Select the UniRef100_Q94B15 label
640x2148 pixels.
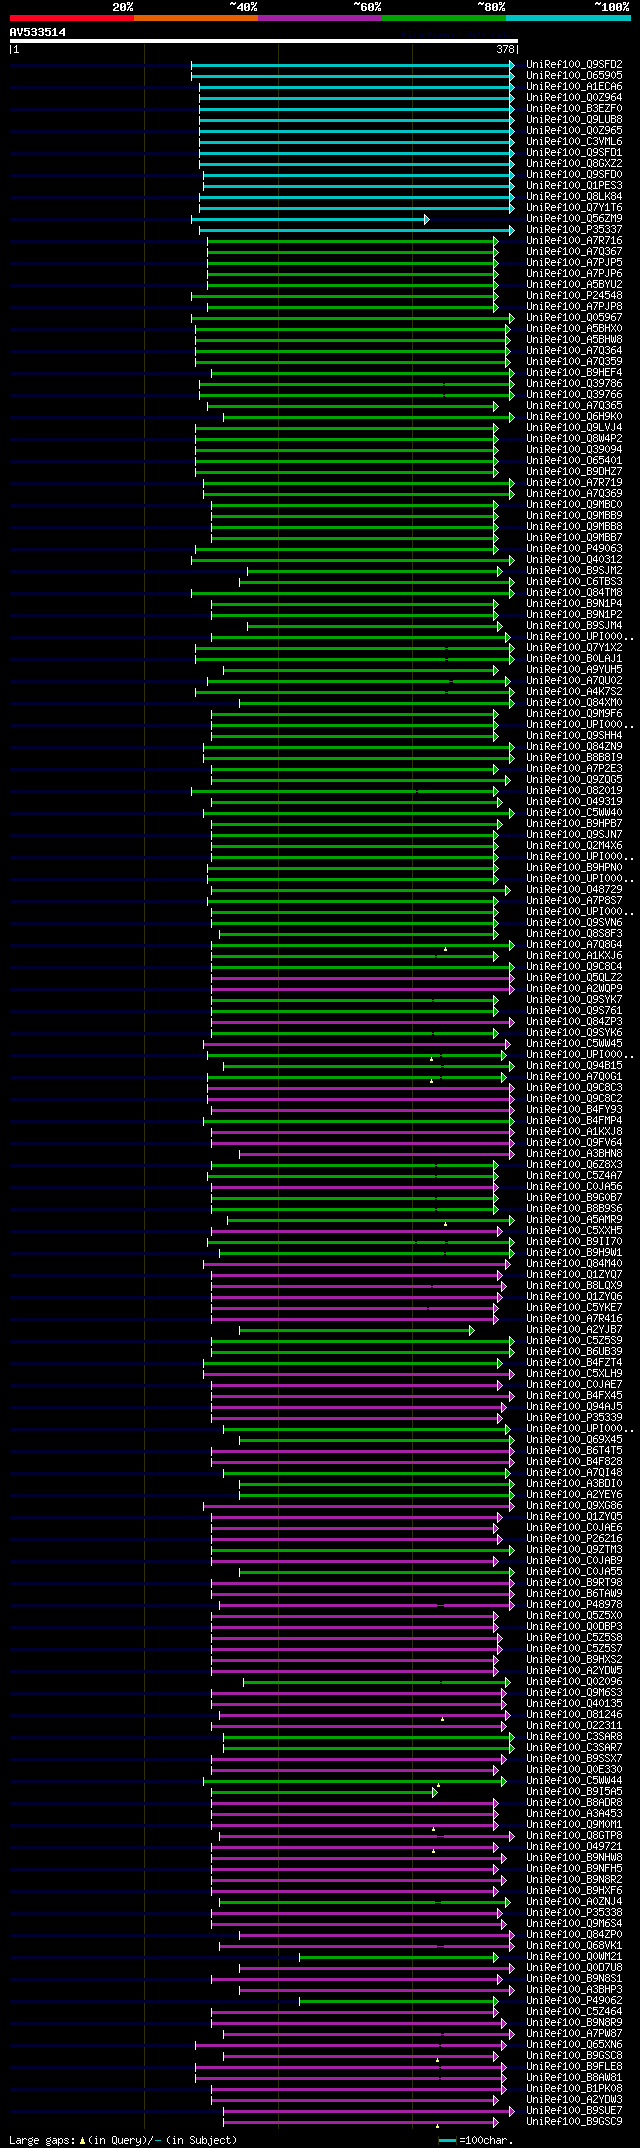574,1066
